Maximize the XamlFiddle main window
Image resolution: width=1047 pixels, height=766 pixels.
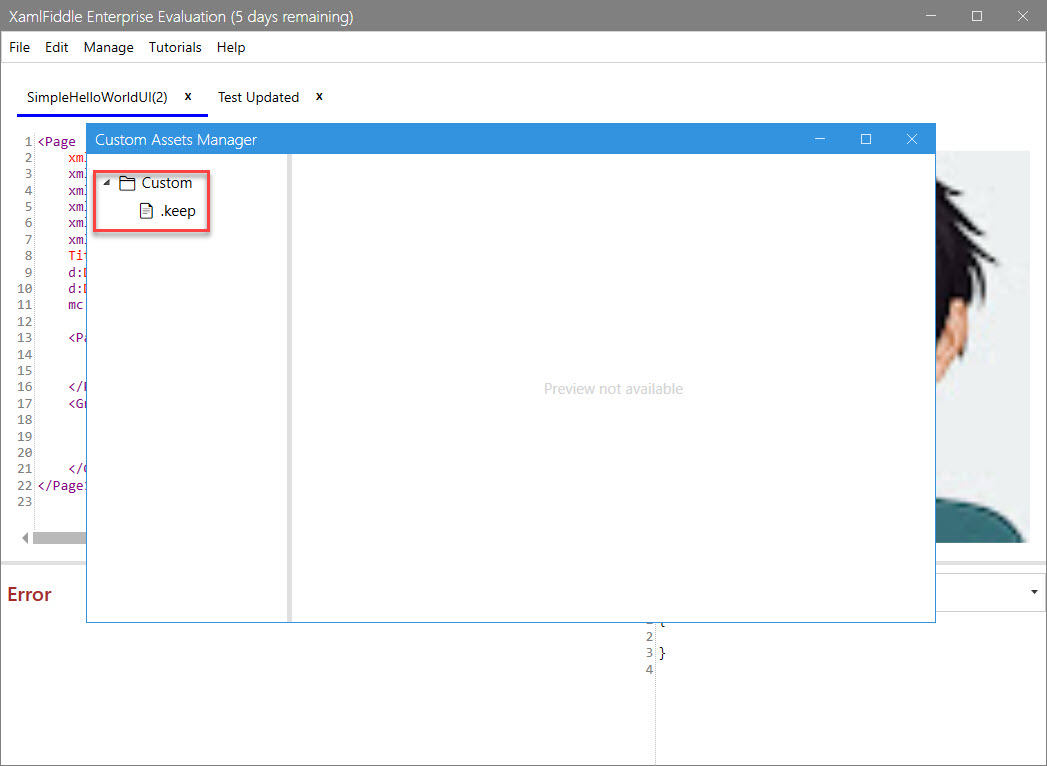point(977,16)
